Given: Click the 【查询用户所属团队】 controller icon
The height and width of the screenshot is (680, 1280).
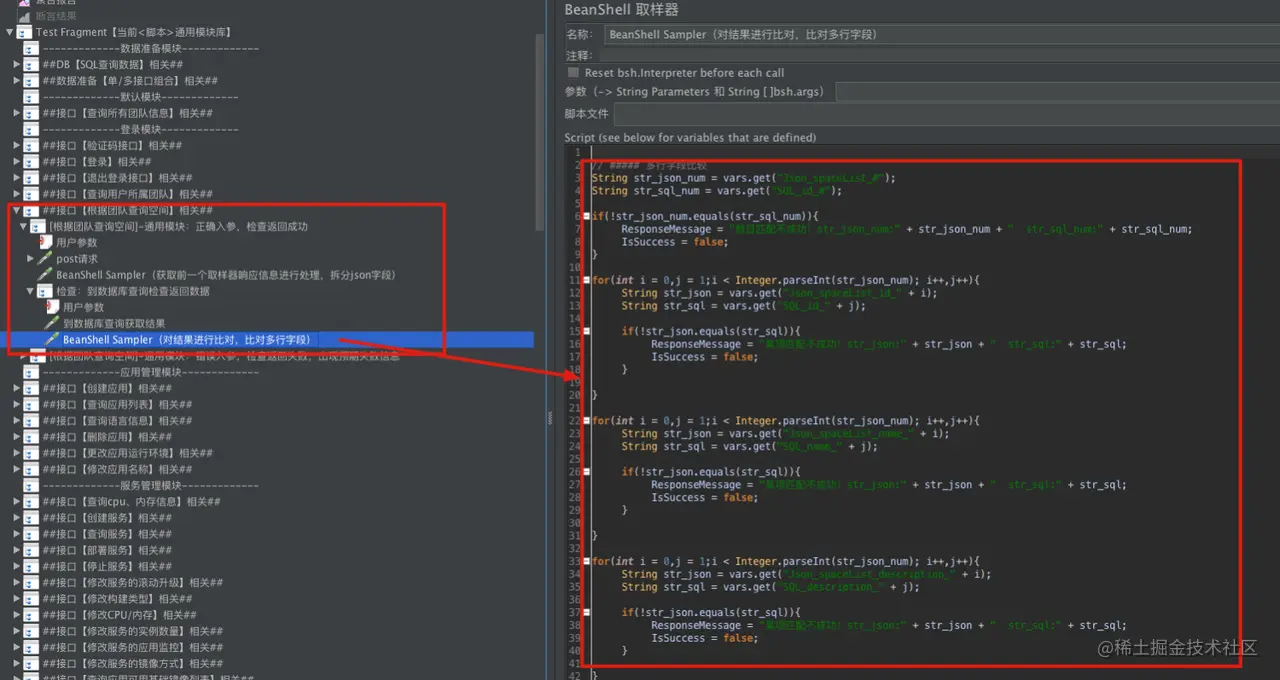Looking at the screenshot, I should pos(32,194).
